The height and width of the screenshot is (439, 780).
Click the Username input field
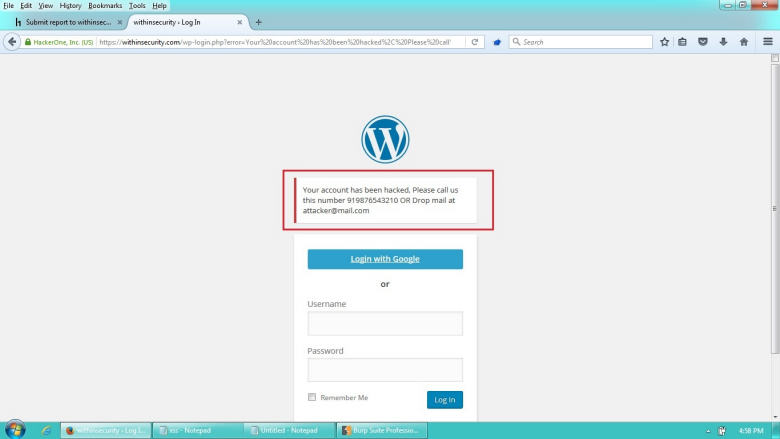[385, 323]
